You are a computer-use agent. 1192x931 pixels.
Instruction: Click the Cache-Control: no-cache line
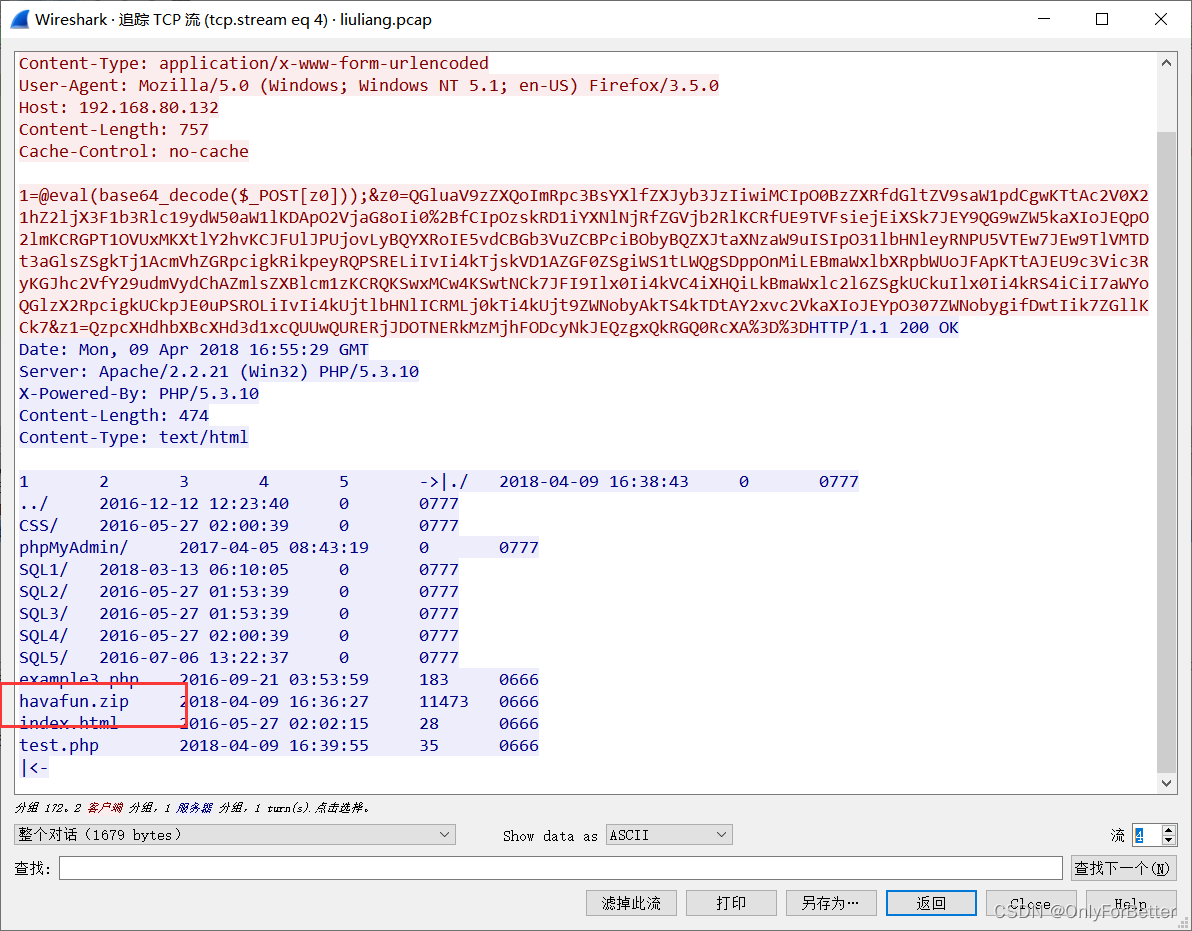134,151
